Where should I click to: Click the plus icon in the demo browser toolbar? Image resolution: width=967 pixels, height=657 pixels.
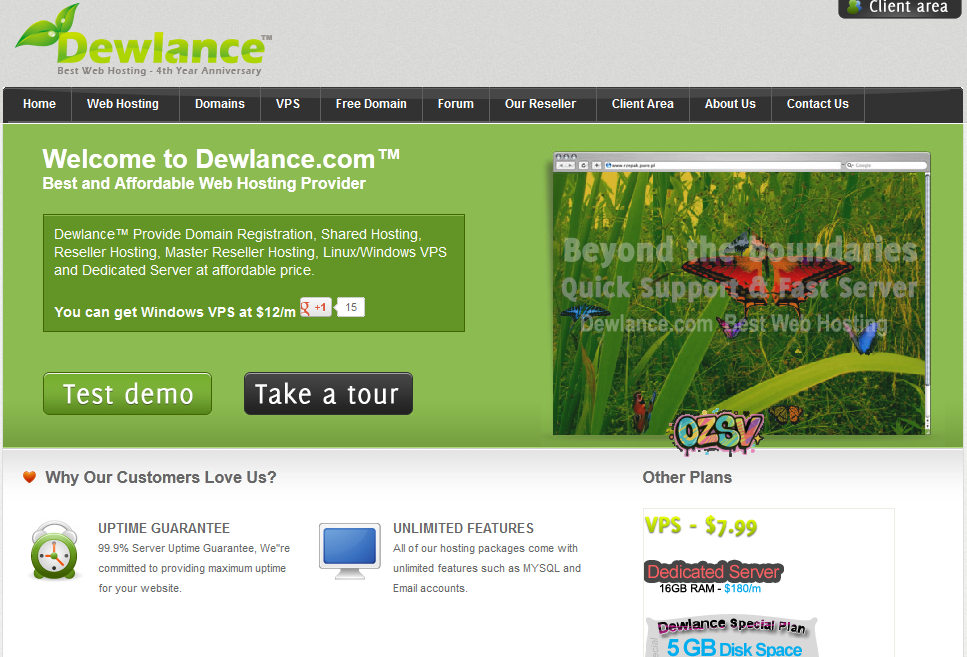597,163
